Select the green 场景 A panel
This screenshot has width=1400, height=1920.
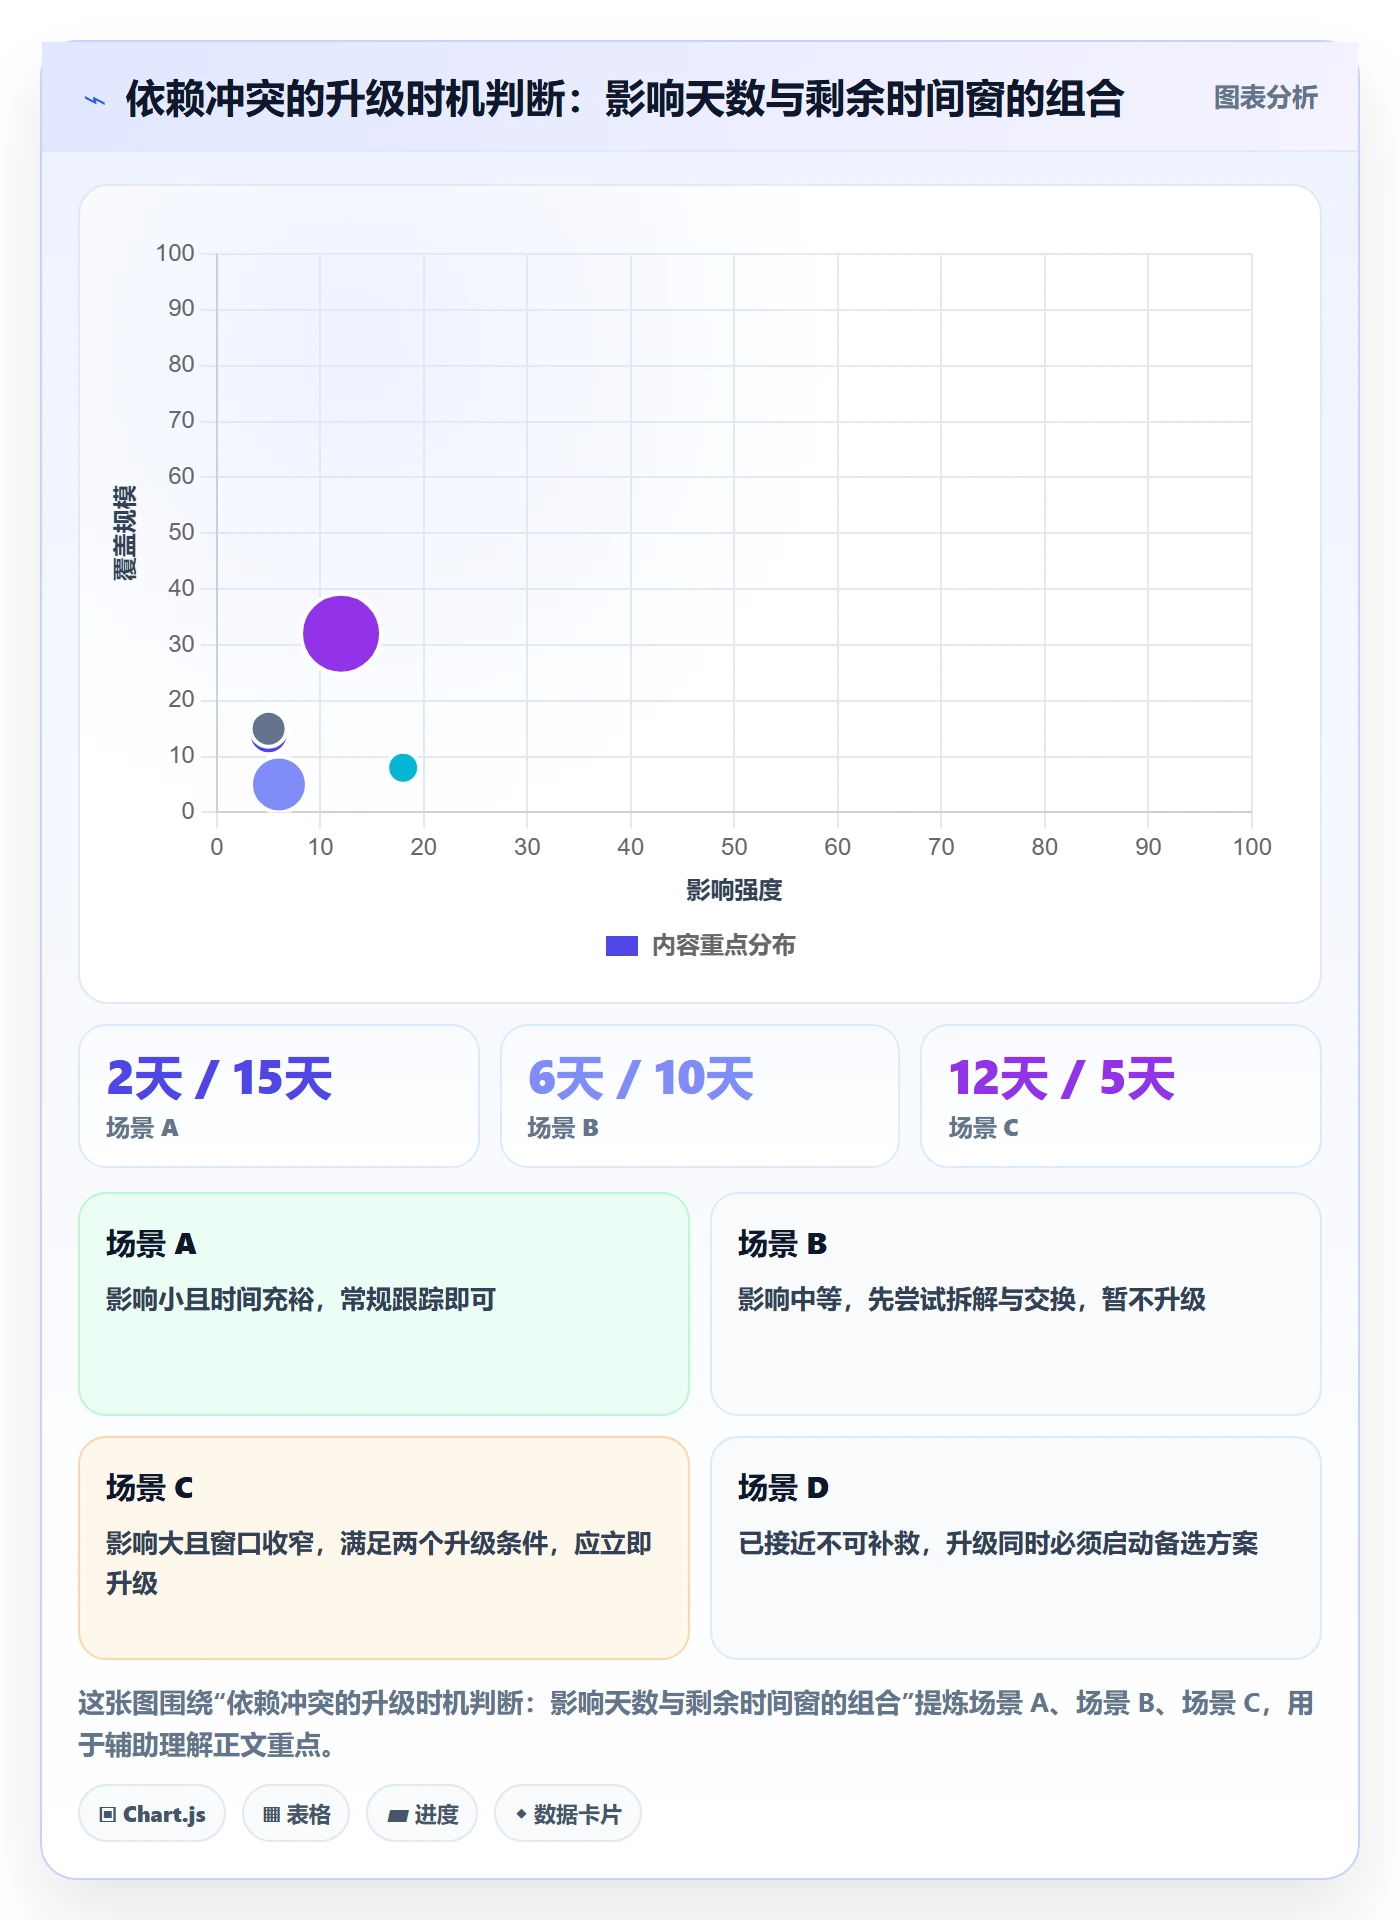click(384, 1304)
